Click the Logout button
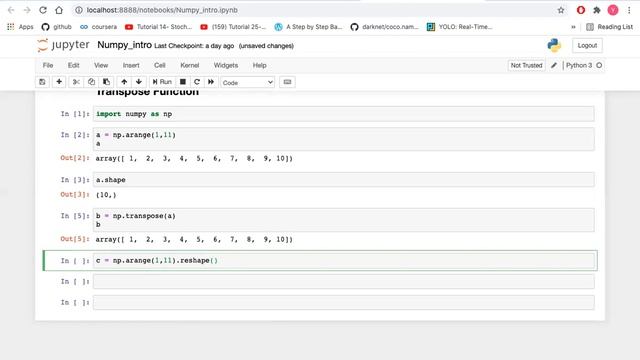 587,45
